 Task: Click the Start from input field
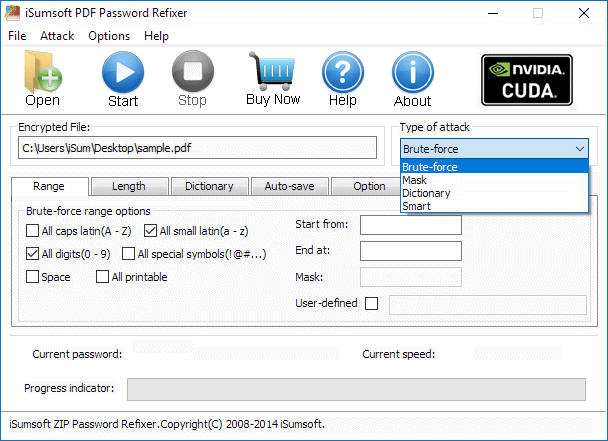[411, 225]
